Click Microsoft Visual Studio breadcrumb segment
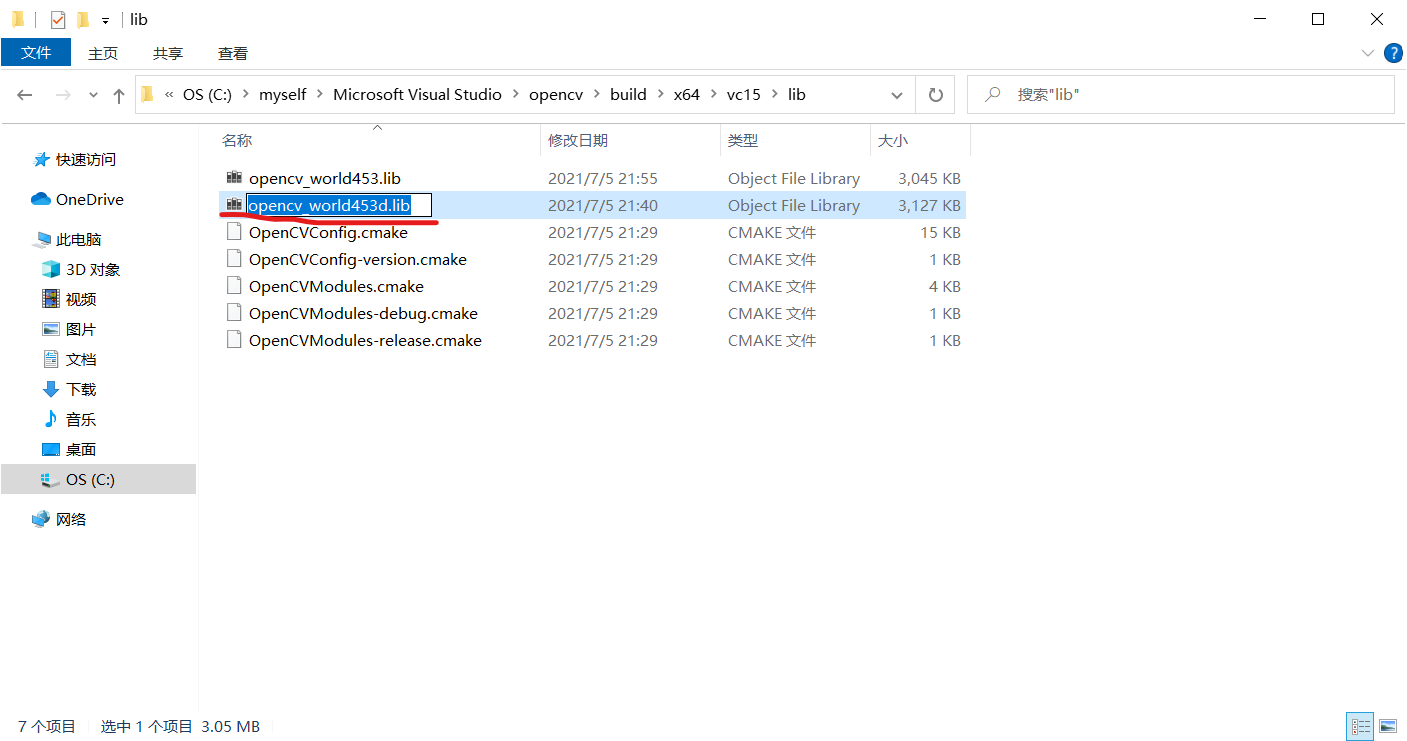This screenshot has width=1407, height=741. coord(417,95)
